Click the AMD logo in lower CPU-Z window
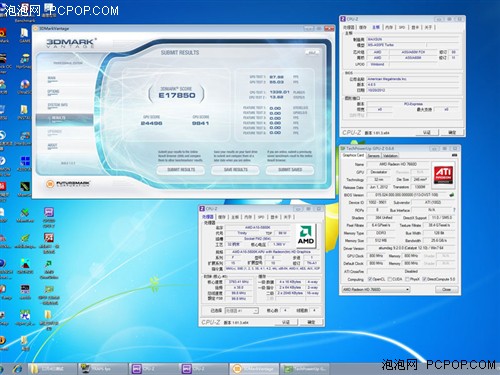The image size is (500, 375). pyautogui.click(x=306, y=235)
